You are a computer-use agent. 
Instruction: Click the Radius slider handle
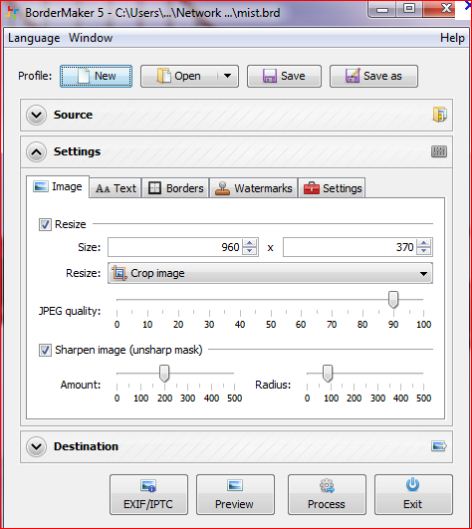click(328, 373)
